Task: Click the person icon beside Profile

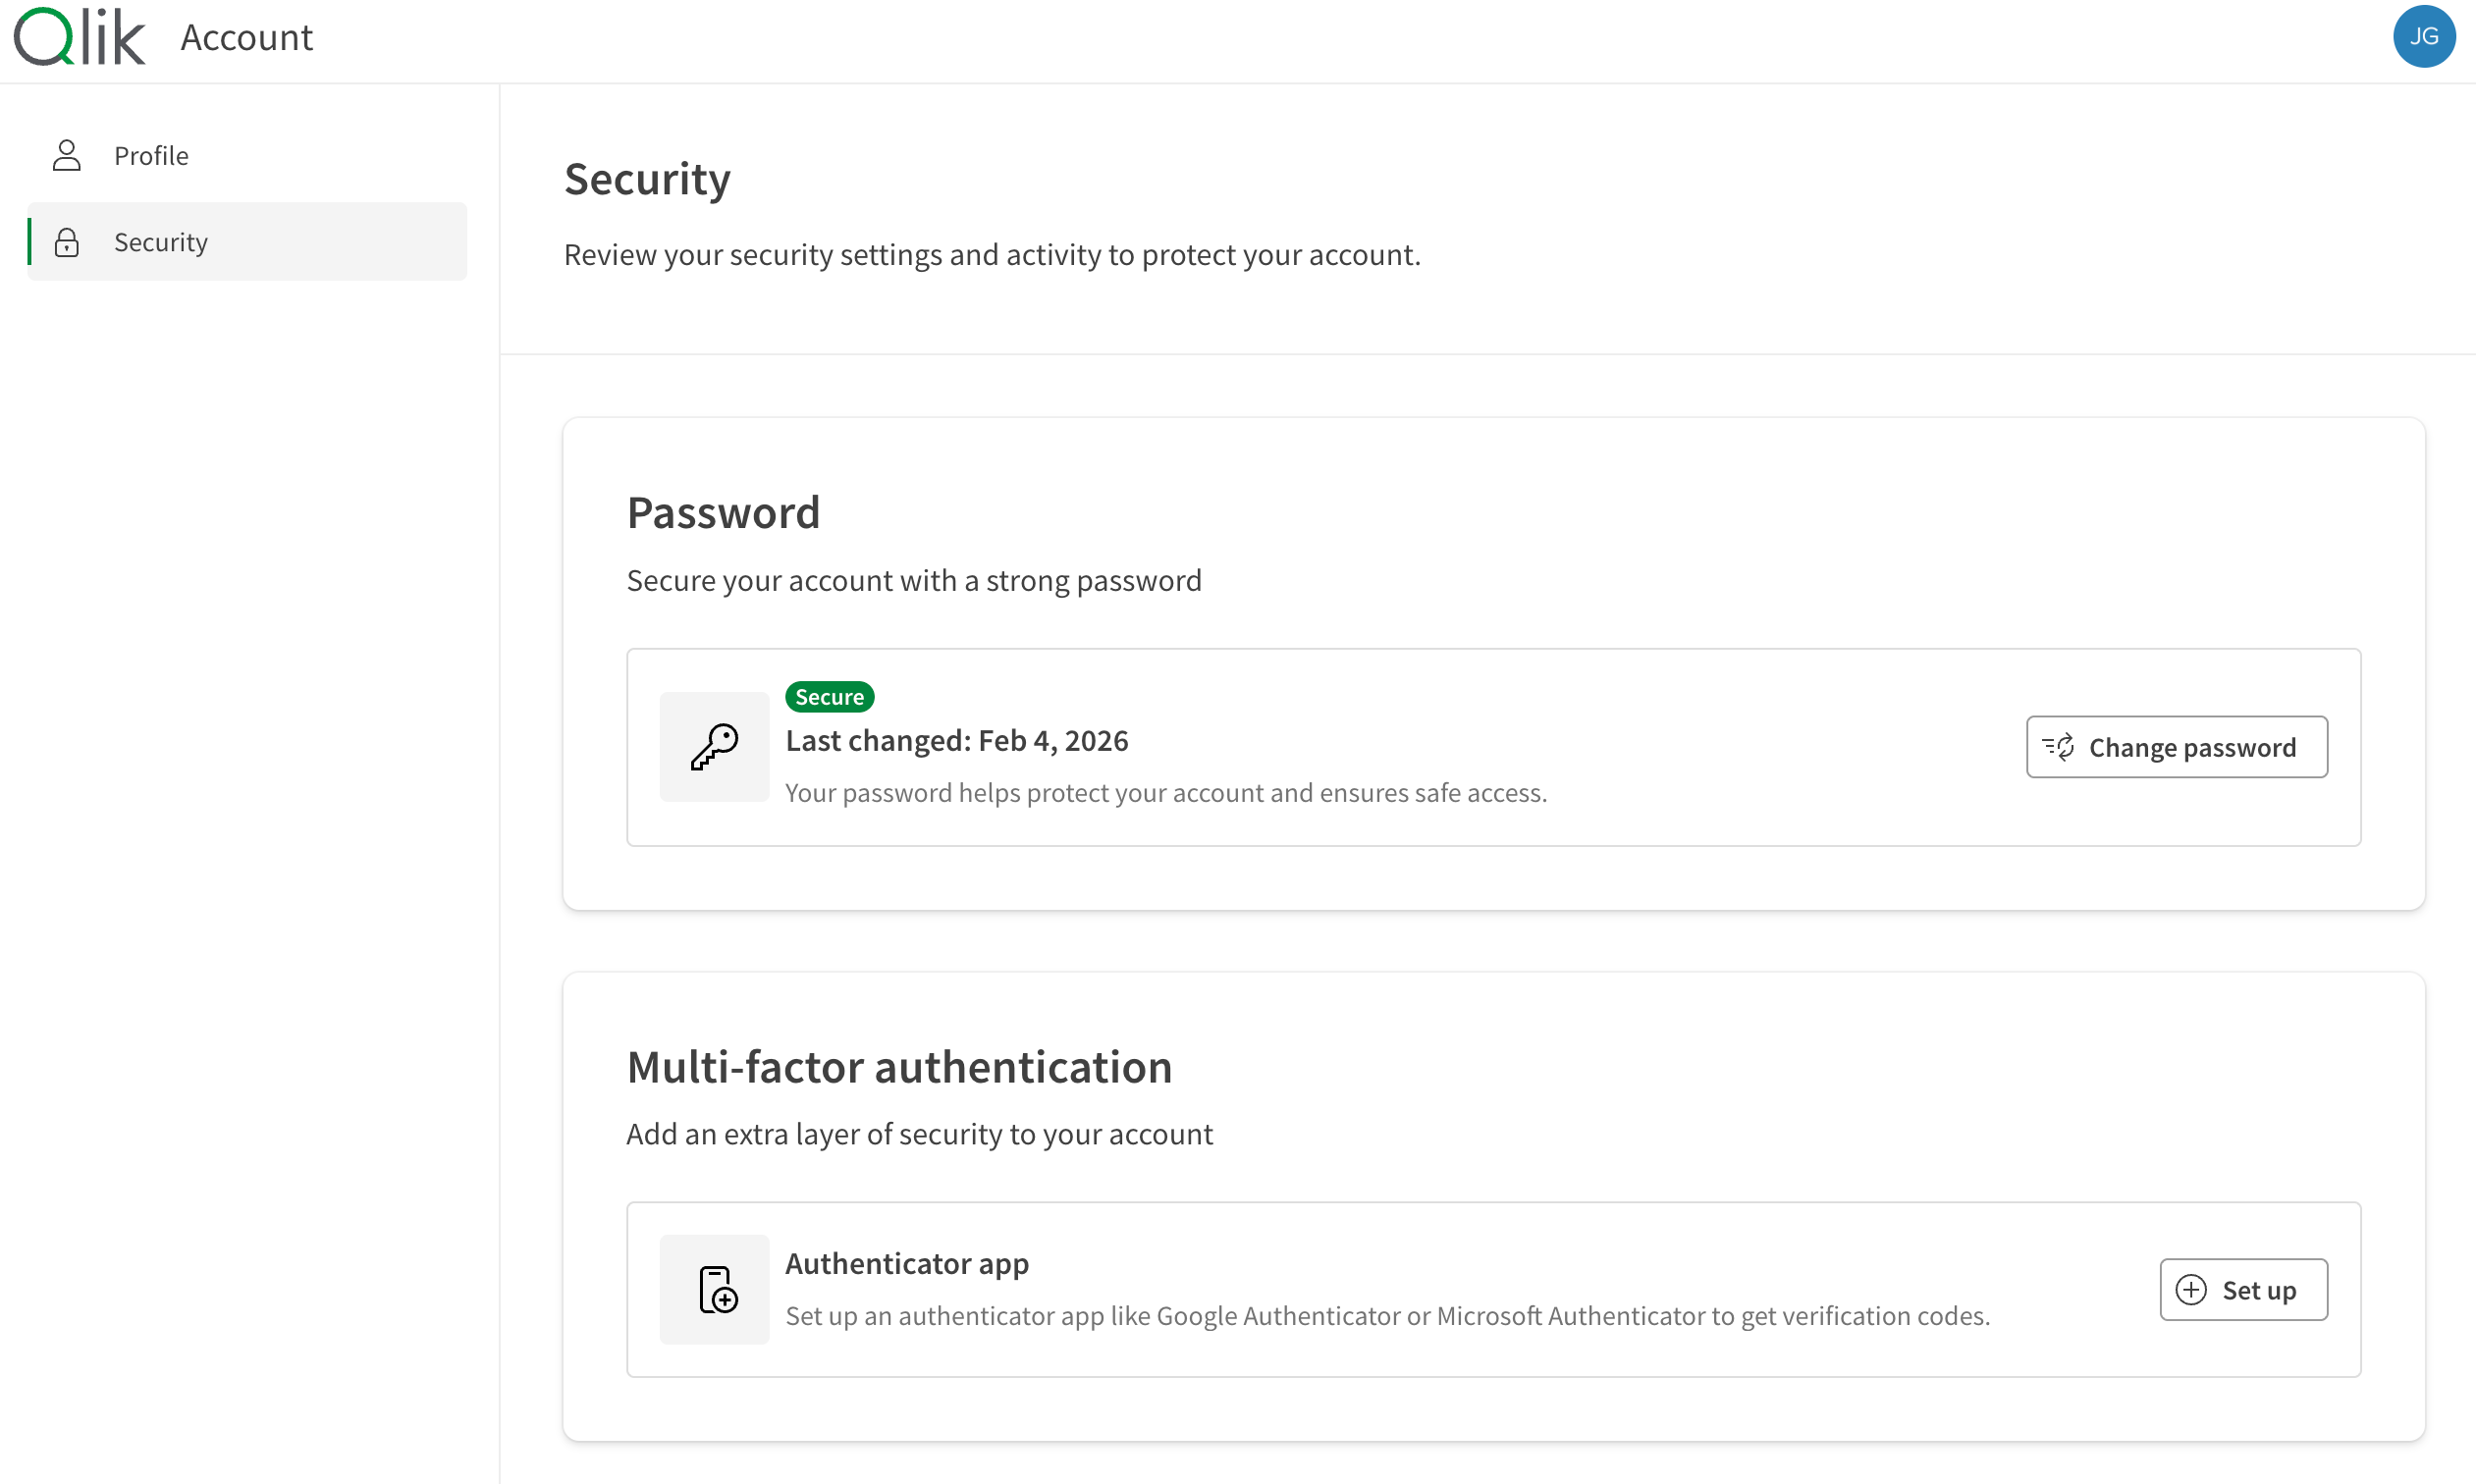Action: pos(66,155)
